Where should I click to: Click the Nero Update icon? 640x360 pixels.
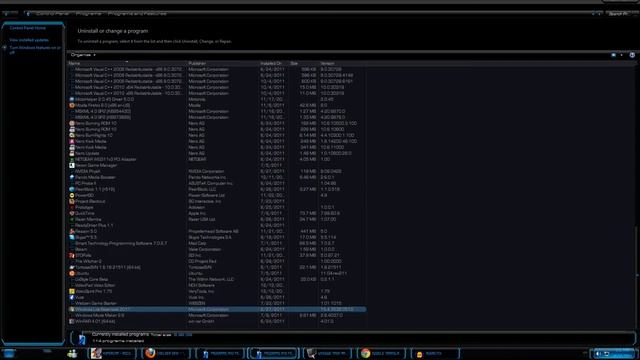click(x=72, y=153)
